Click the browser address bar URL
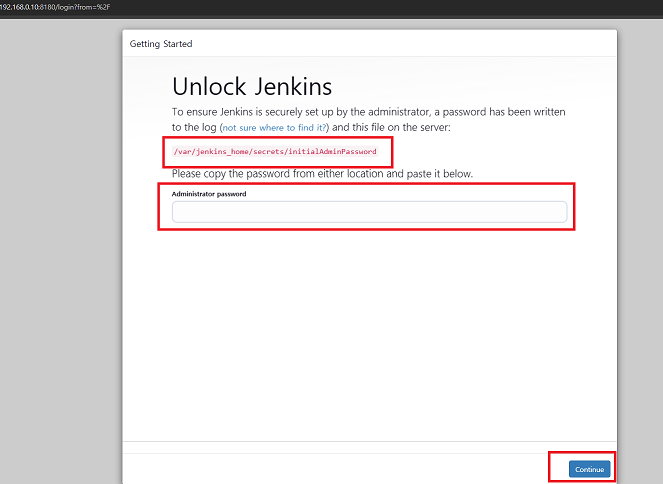Screen dimensions: 663x484 pyautogui.click(x=55, y=7)
